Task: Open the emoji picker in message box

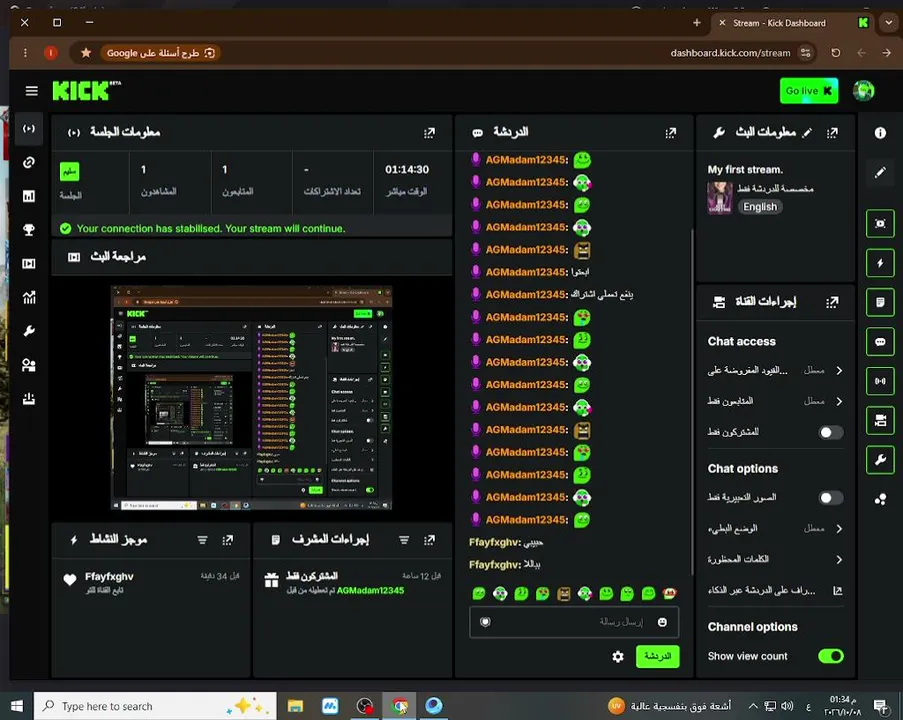Action: click(x=662, y=622)
